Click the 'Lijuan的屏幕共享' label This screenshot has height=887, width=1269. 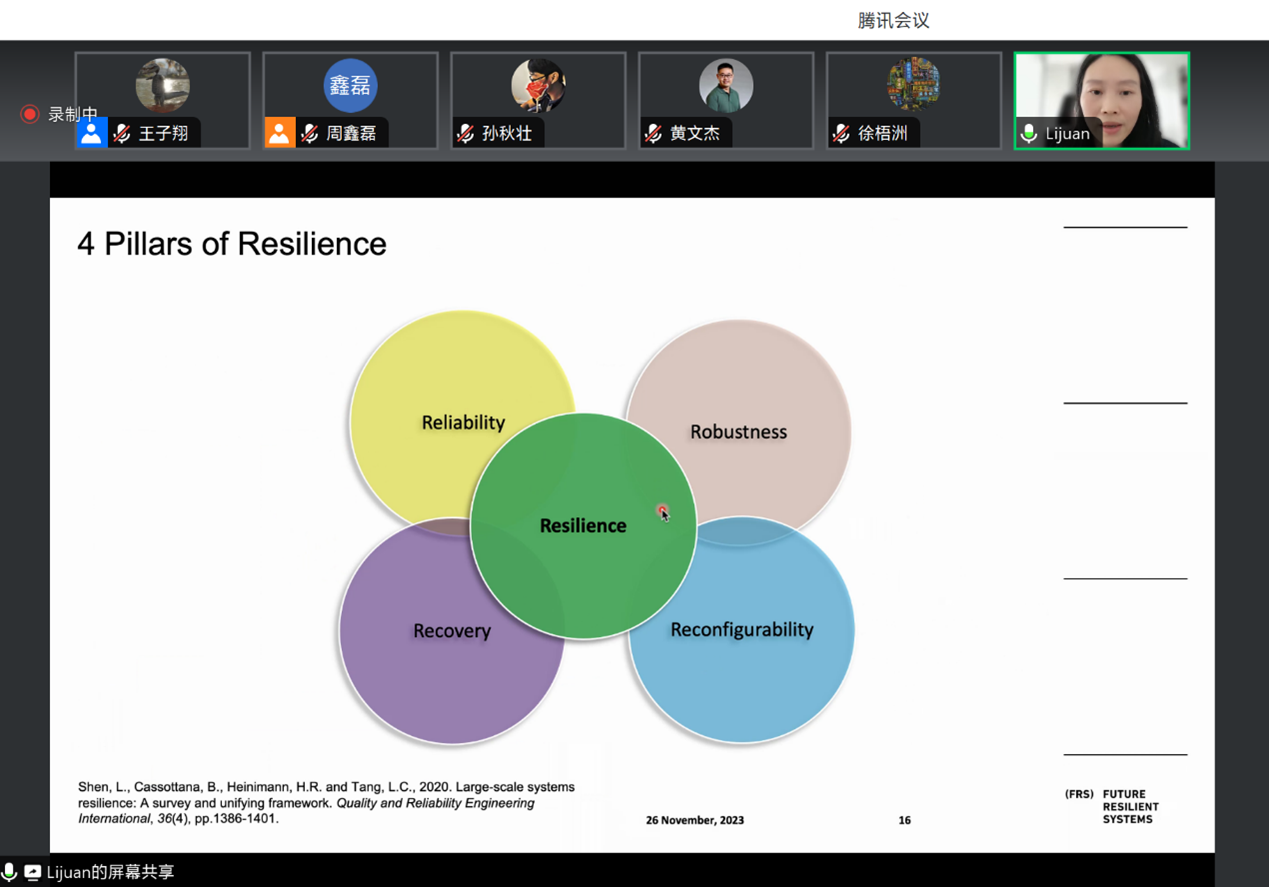(x=110, y=872)
